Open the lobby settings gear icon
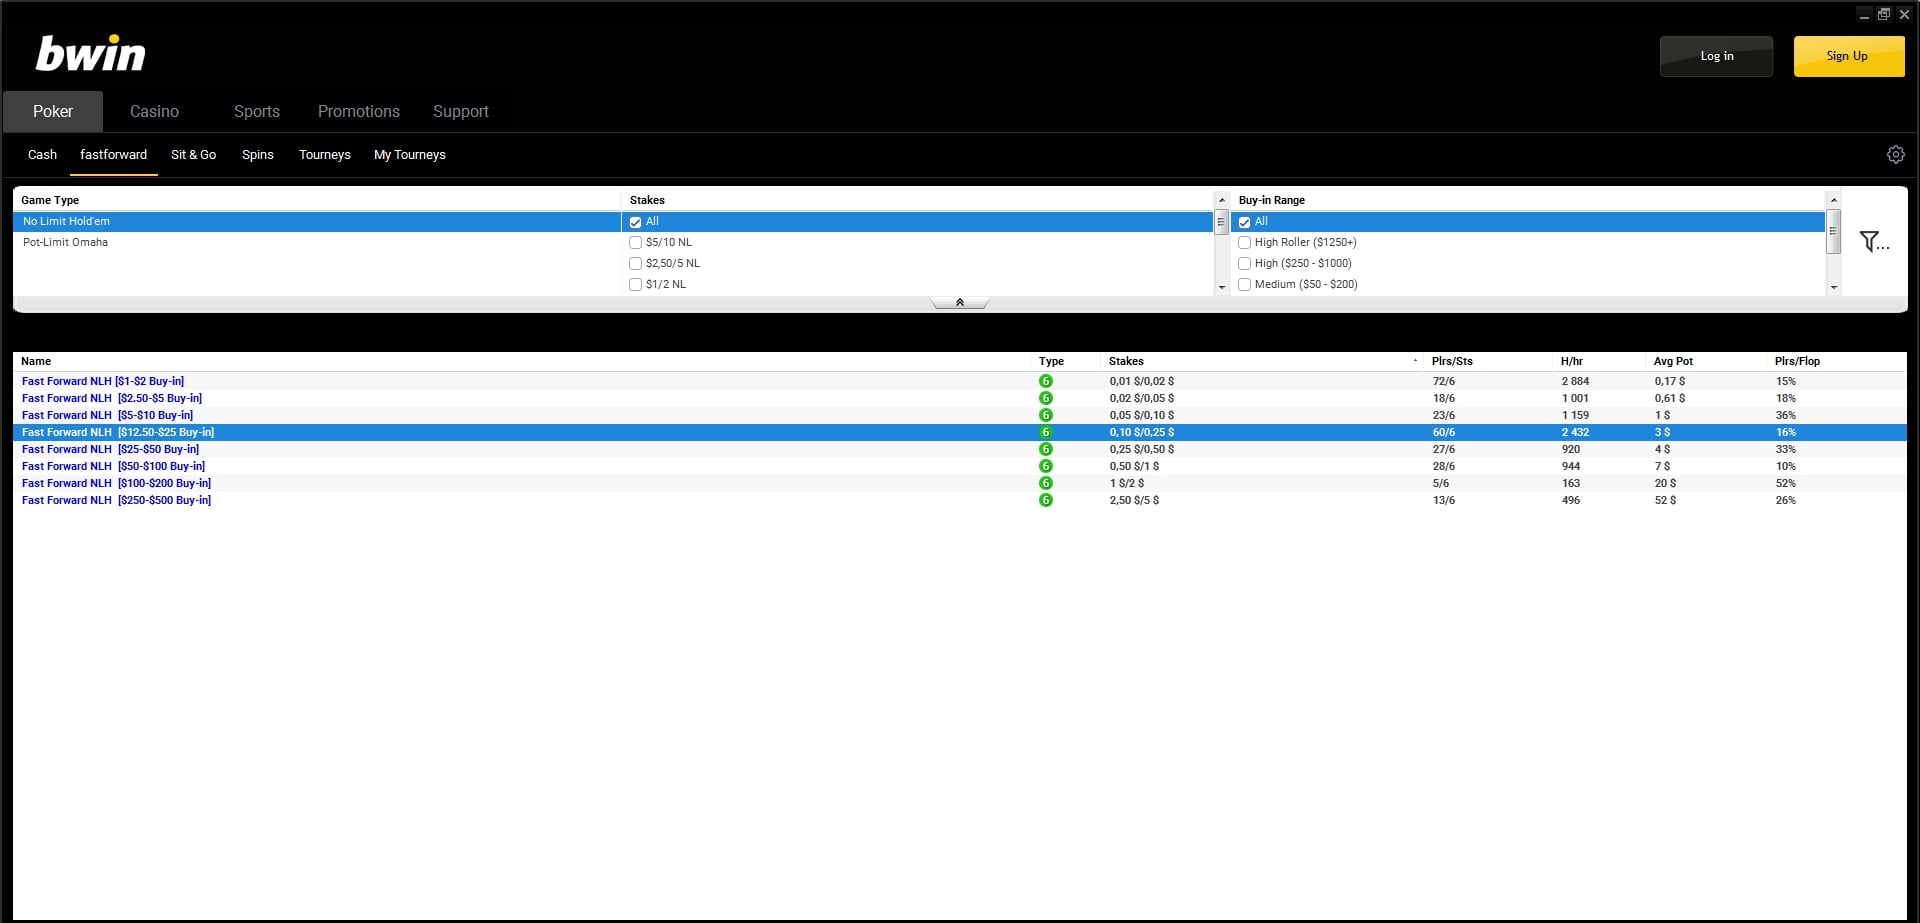The width and height of the screenshot is (1920, 923). (x=1895, y=154)
